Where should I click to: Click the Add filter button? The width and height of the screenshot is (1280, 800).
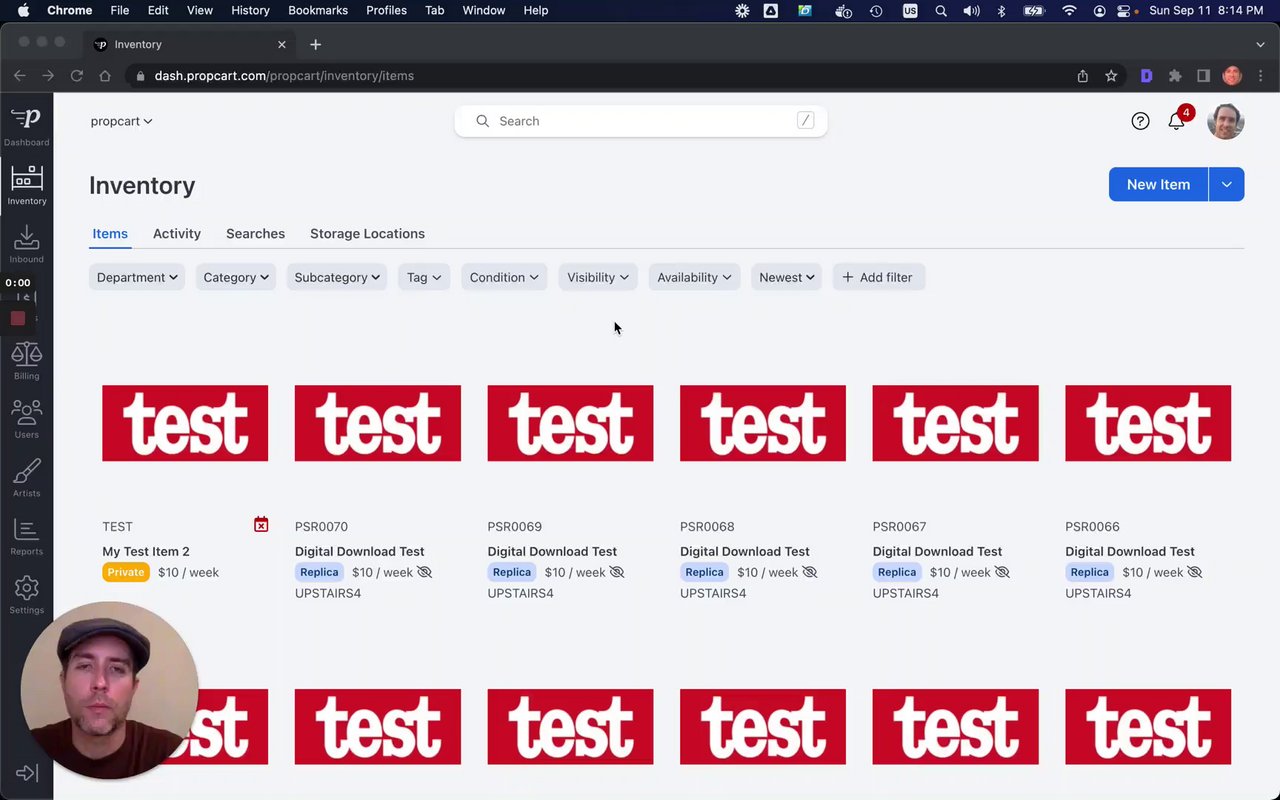(878, 277)
